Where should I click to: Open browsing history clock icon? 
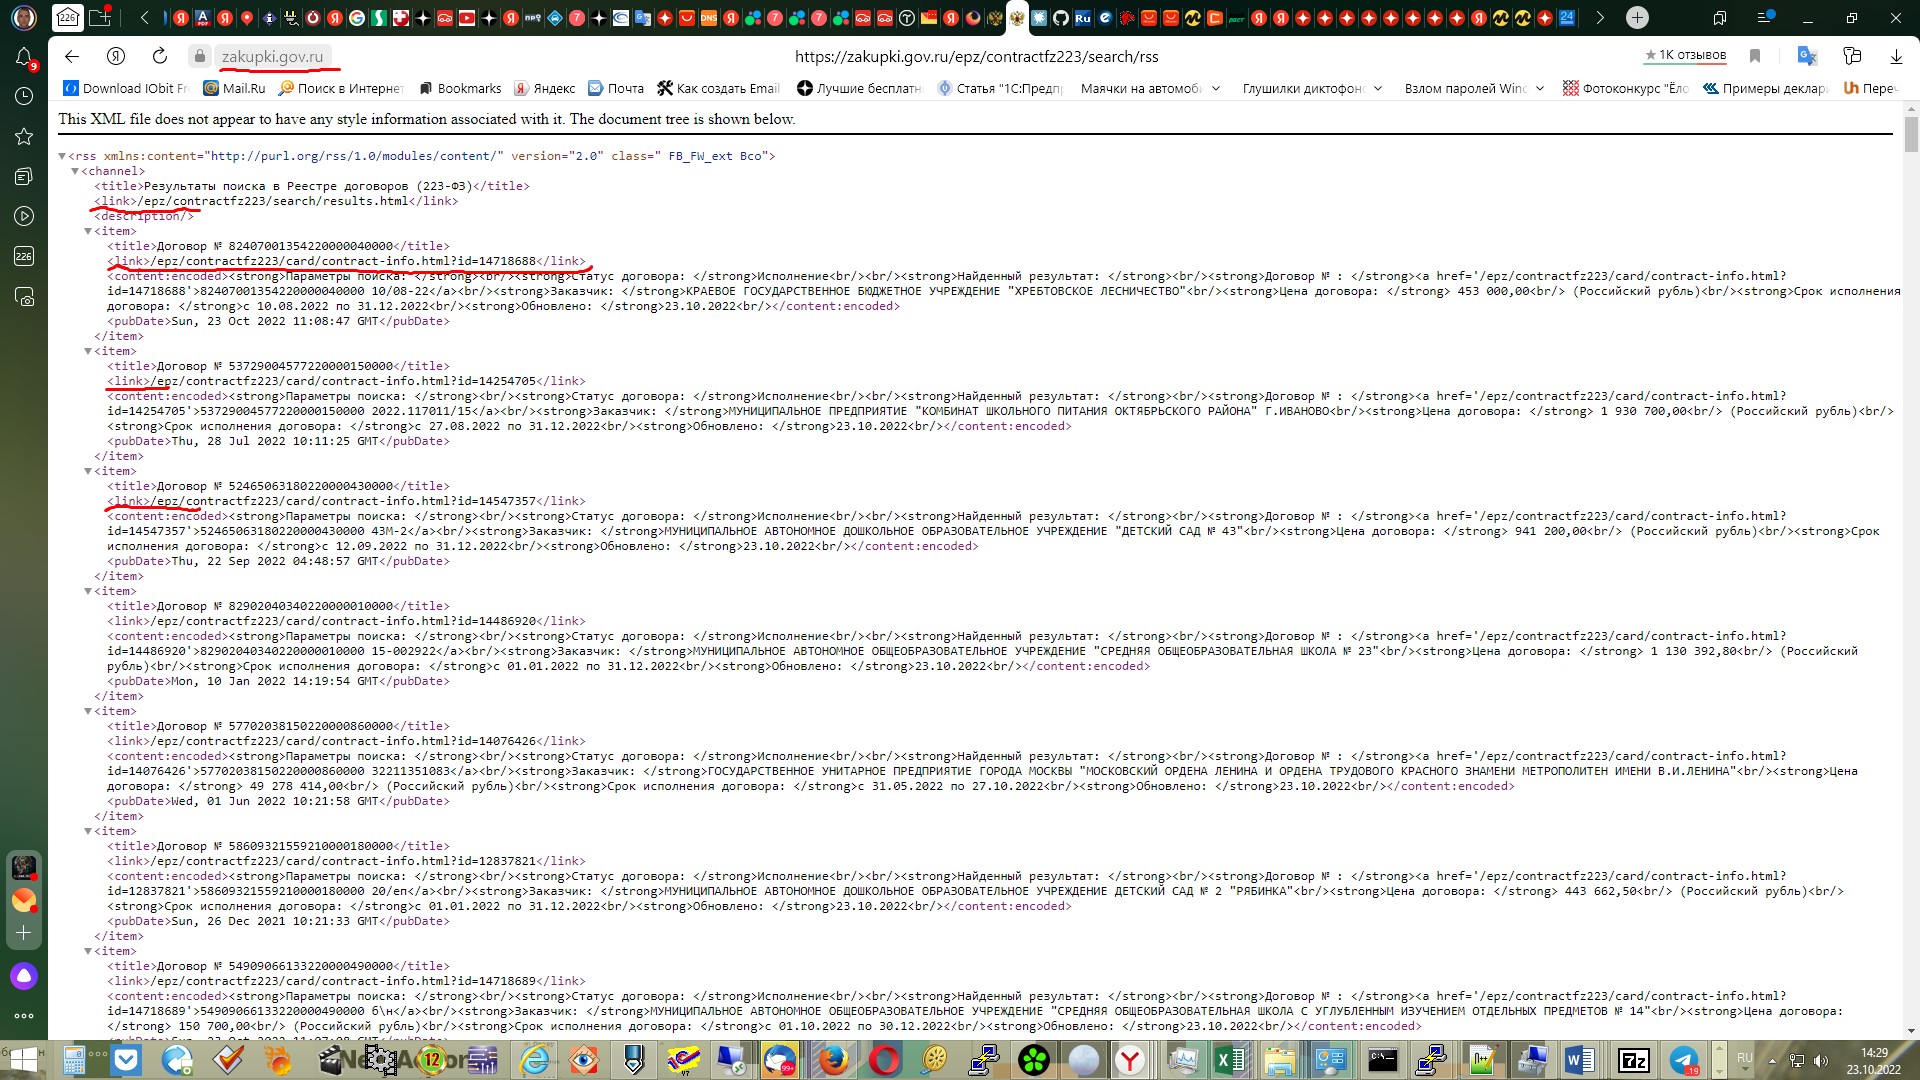tap(24, 96)
